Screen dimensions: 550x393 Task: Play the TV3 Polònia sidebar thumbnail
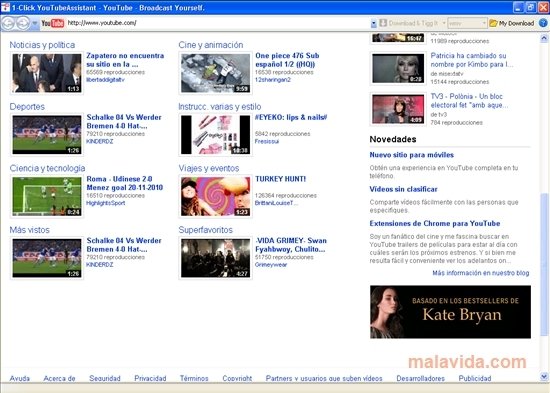pos(398,109)
